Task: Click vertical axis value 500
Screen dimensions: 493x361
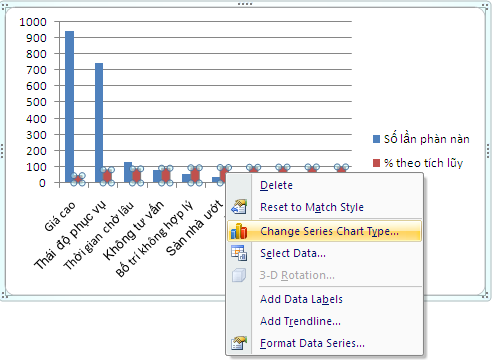Action: coord(36,102)
